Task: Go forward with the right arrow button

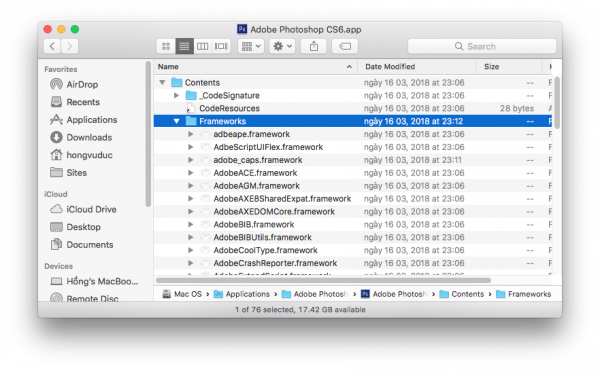Action: (70, 46)
